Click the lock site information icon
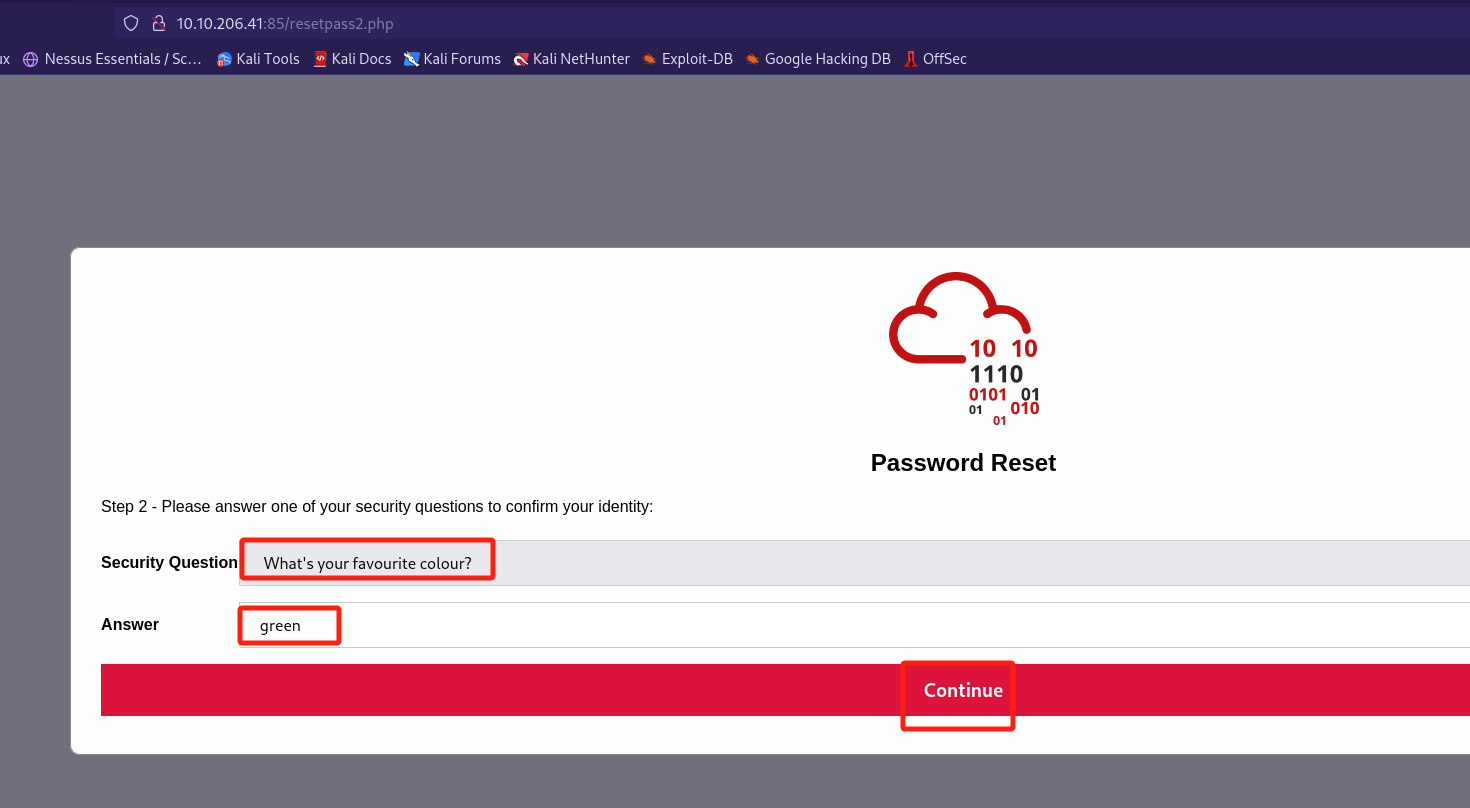 pos(157,23)
